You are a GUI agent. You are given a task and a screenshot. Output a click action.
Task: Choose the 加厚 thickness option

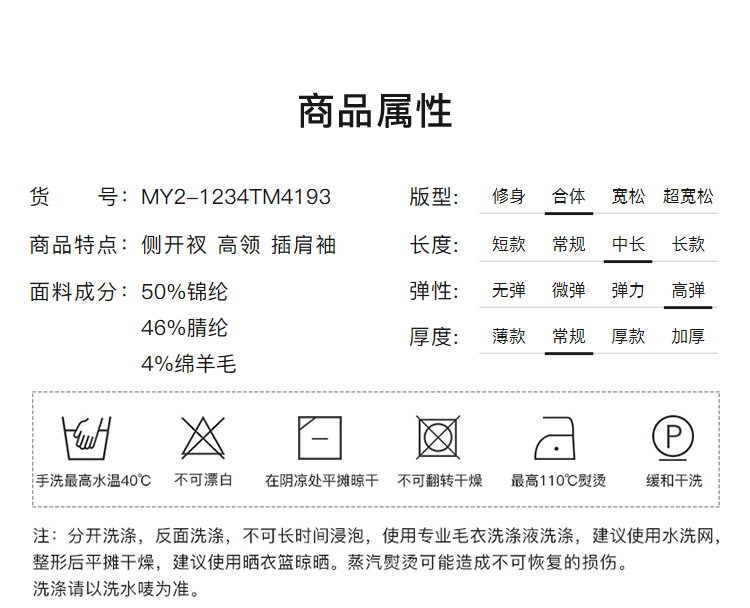tap(688, 337)
